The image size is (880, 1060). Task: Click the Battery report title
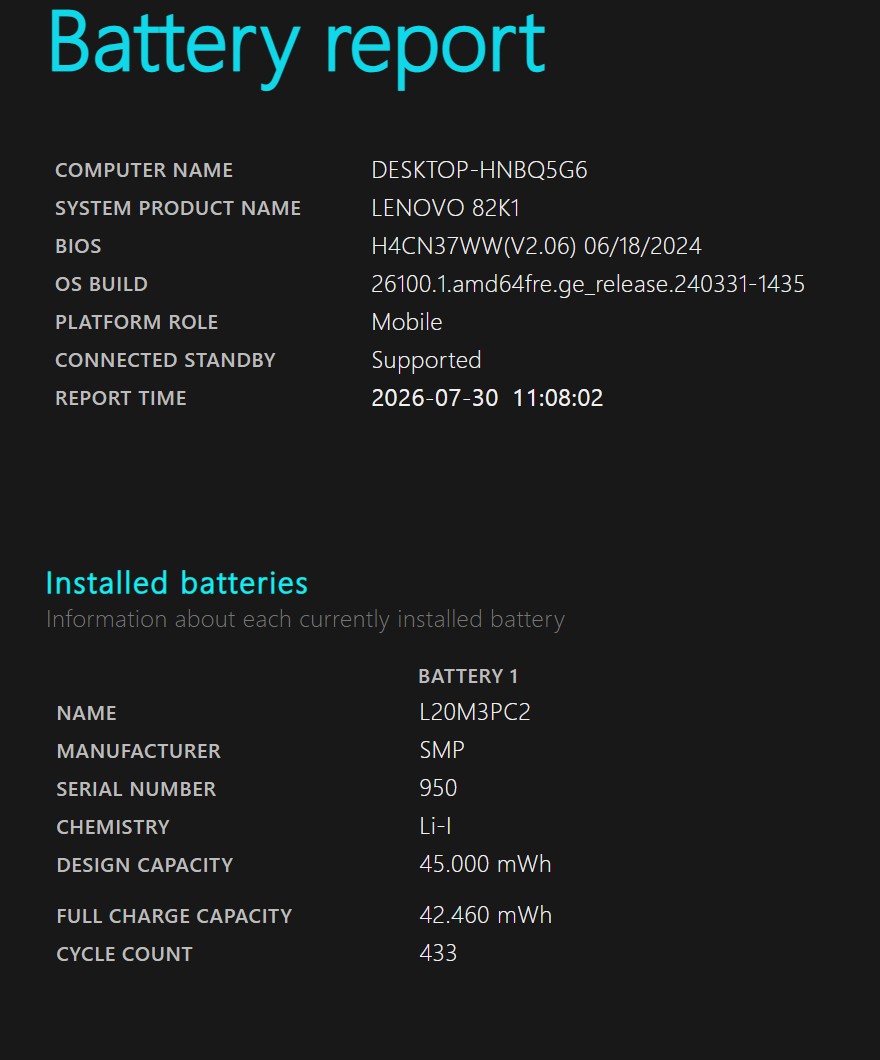(297, 46)
